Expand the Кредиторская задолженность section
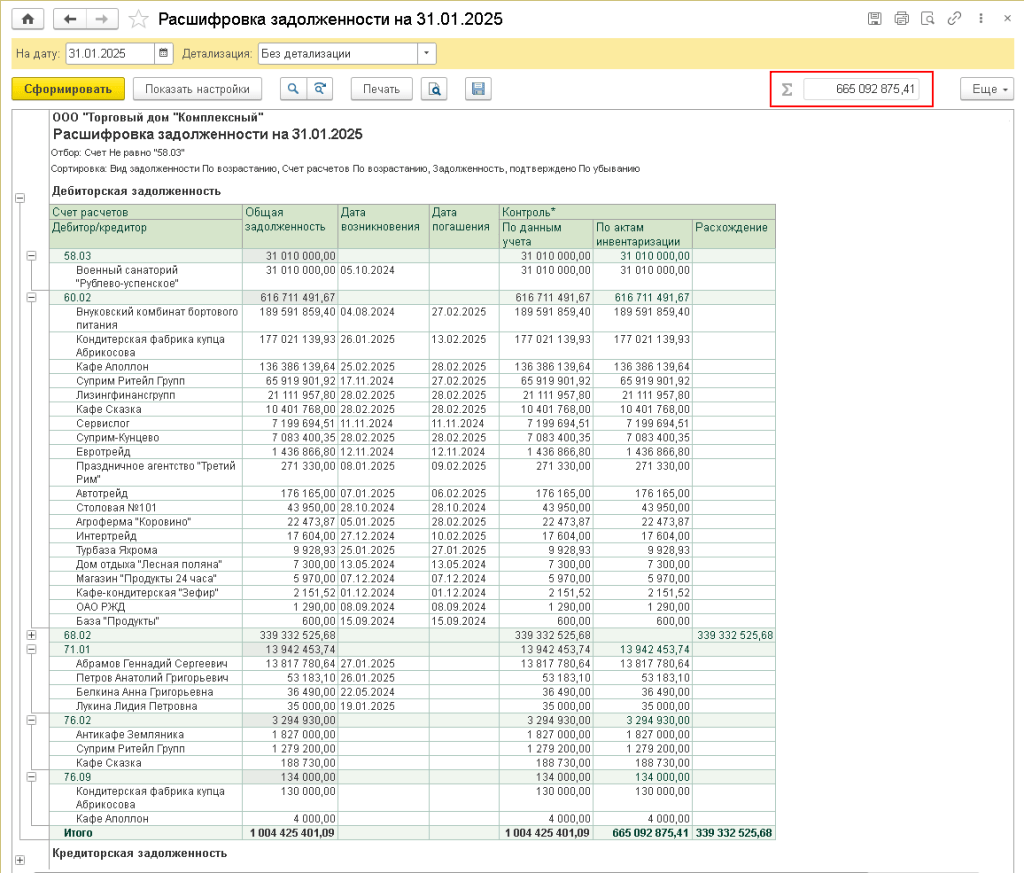Screen dimensions: 1024x873 click(19, 859)
